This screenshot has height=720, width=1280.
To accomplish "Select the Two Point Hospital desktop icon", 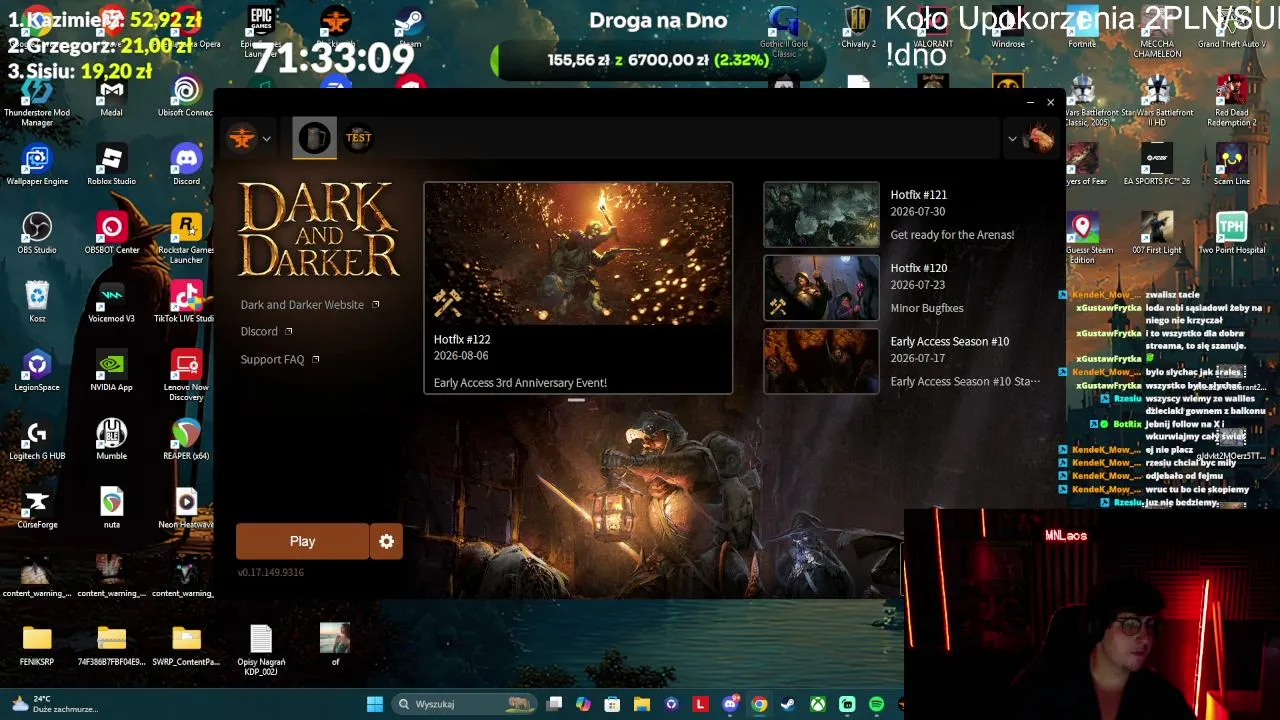I will tap(1232, 233).
